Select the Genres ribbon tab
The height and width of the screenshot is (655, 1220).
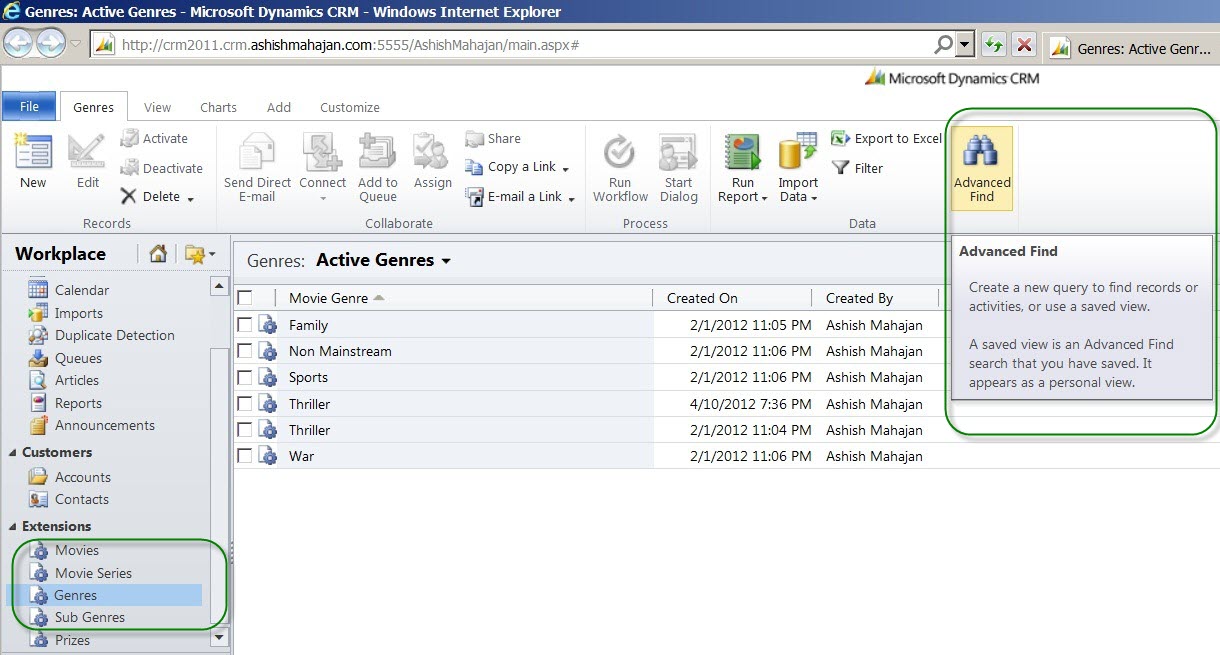pos(93,107)
